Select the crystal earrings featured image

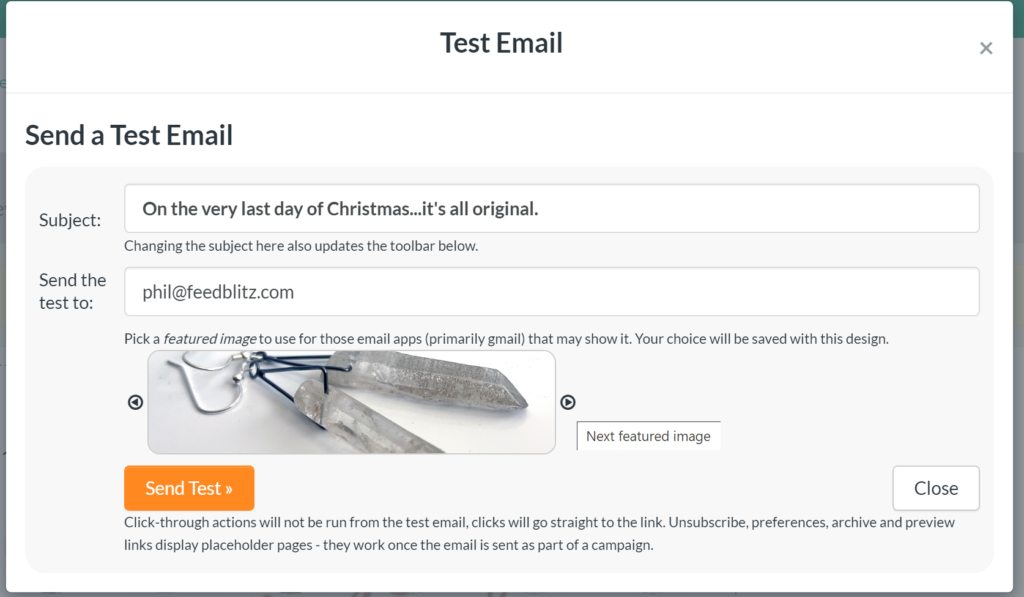pyautogui.click(x=351, y=402)
